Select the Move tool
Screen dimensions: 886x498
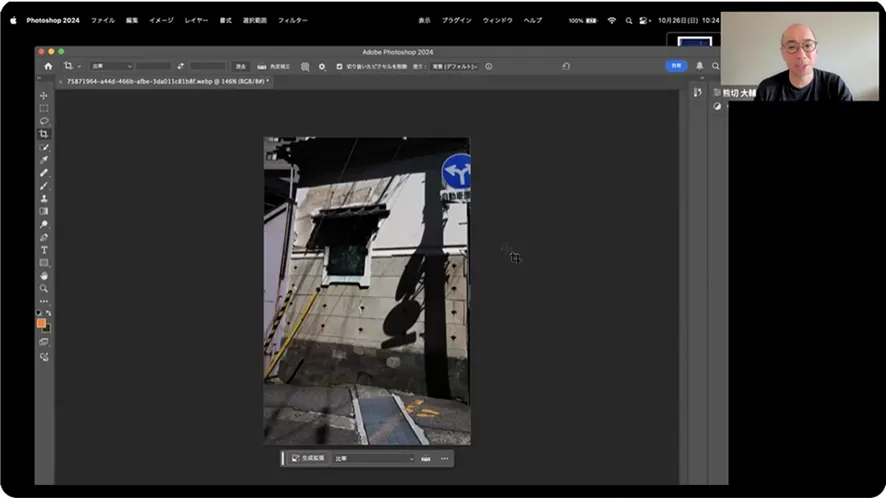pyautogui.click(x=44, y=95)
